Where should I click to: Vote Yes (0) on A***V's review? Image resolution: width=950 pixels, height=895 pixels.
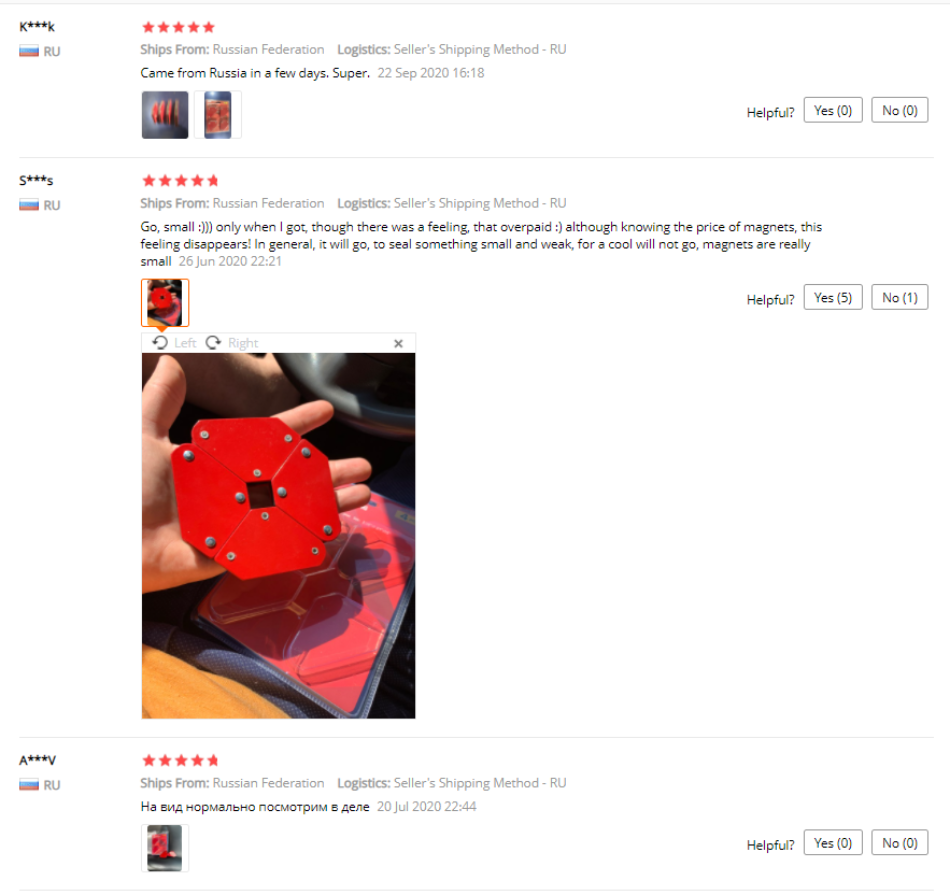[x=832, y=843]
